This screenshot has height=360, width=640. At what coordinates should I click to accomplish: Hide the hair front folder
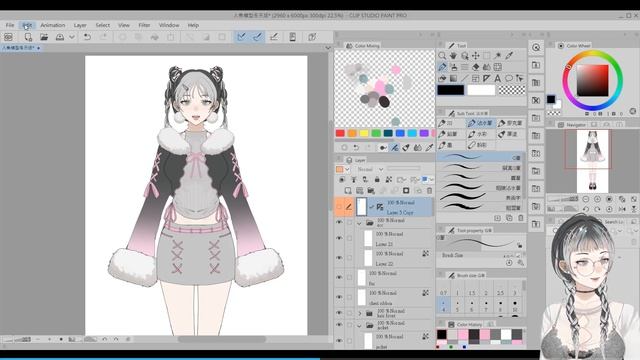tap(339, 313)
